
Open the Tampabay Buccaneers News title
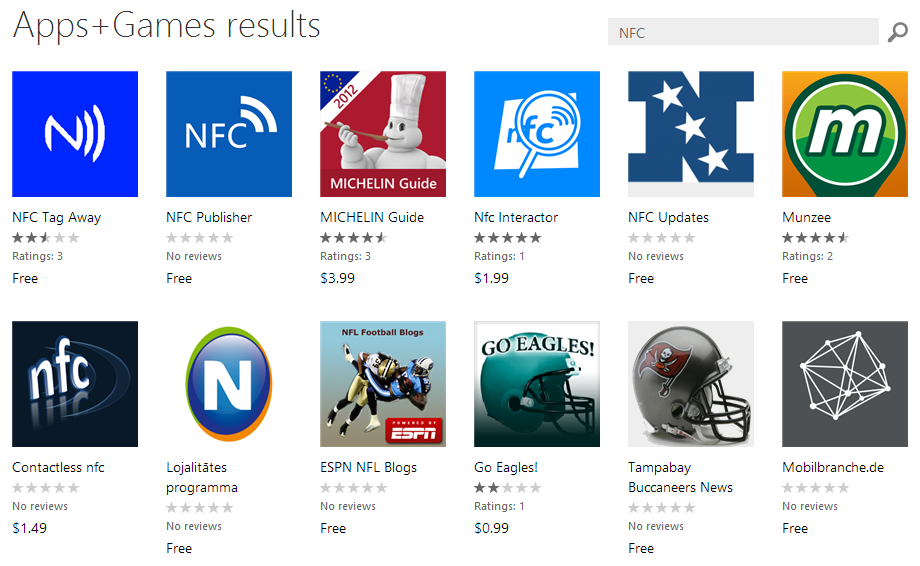click(x=680, y=477)
